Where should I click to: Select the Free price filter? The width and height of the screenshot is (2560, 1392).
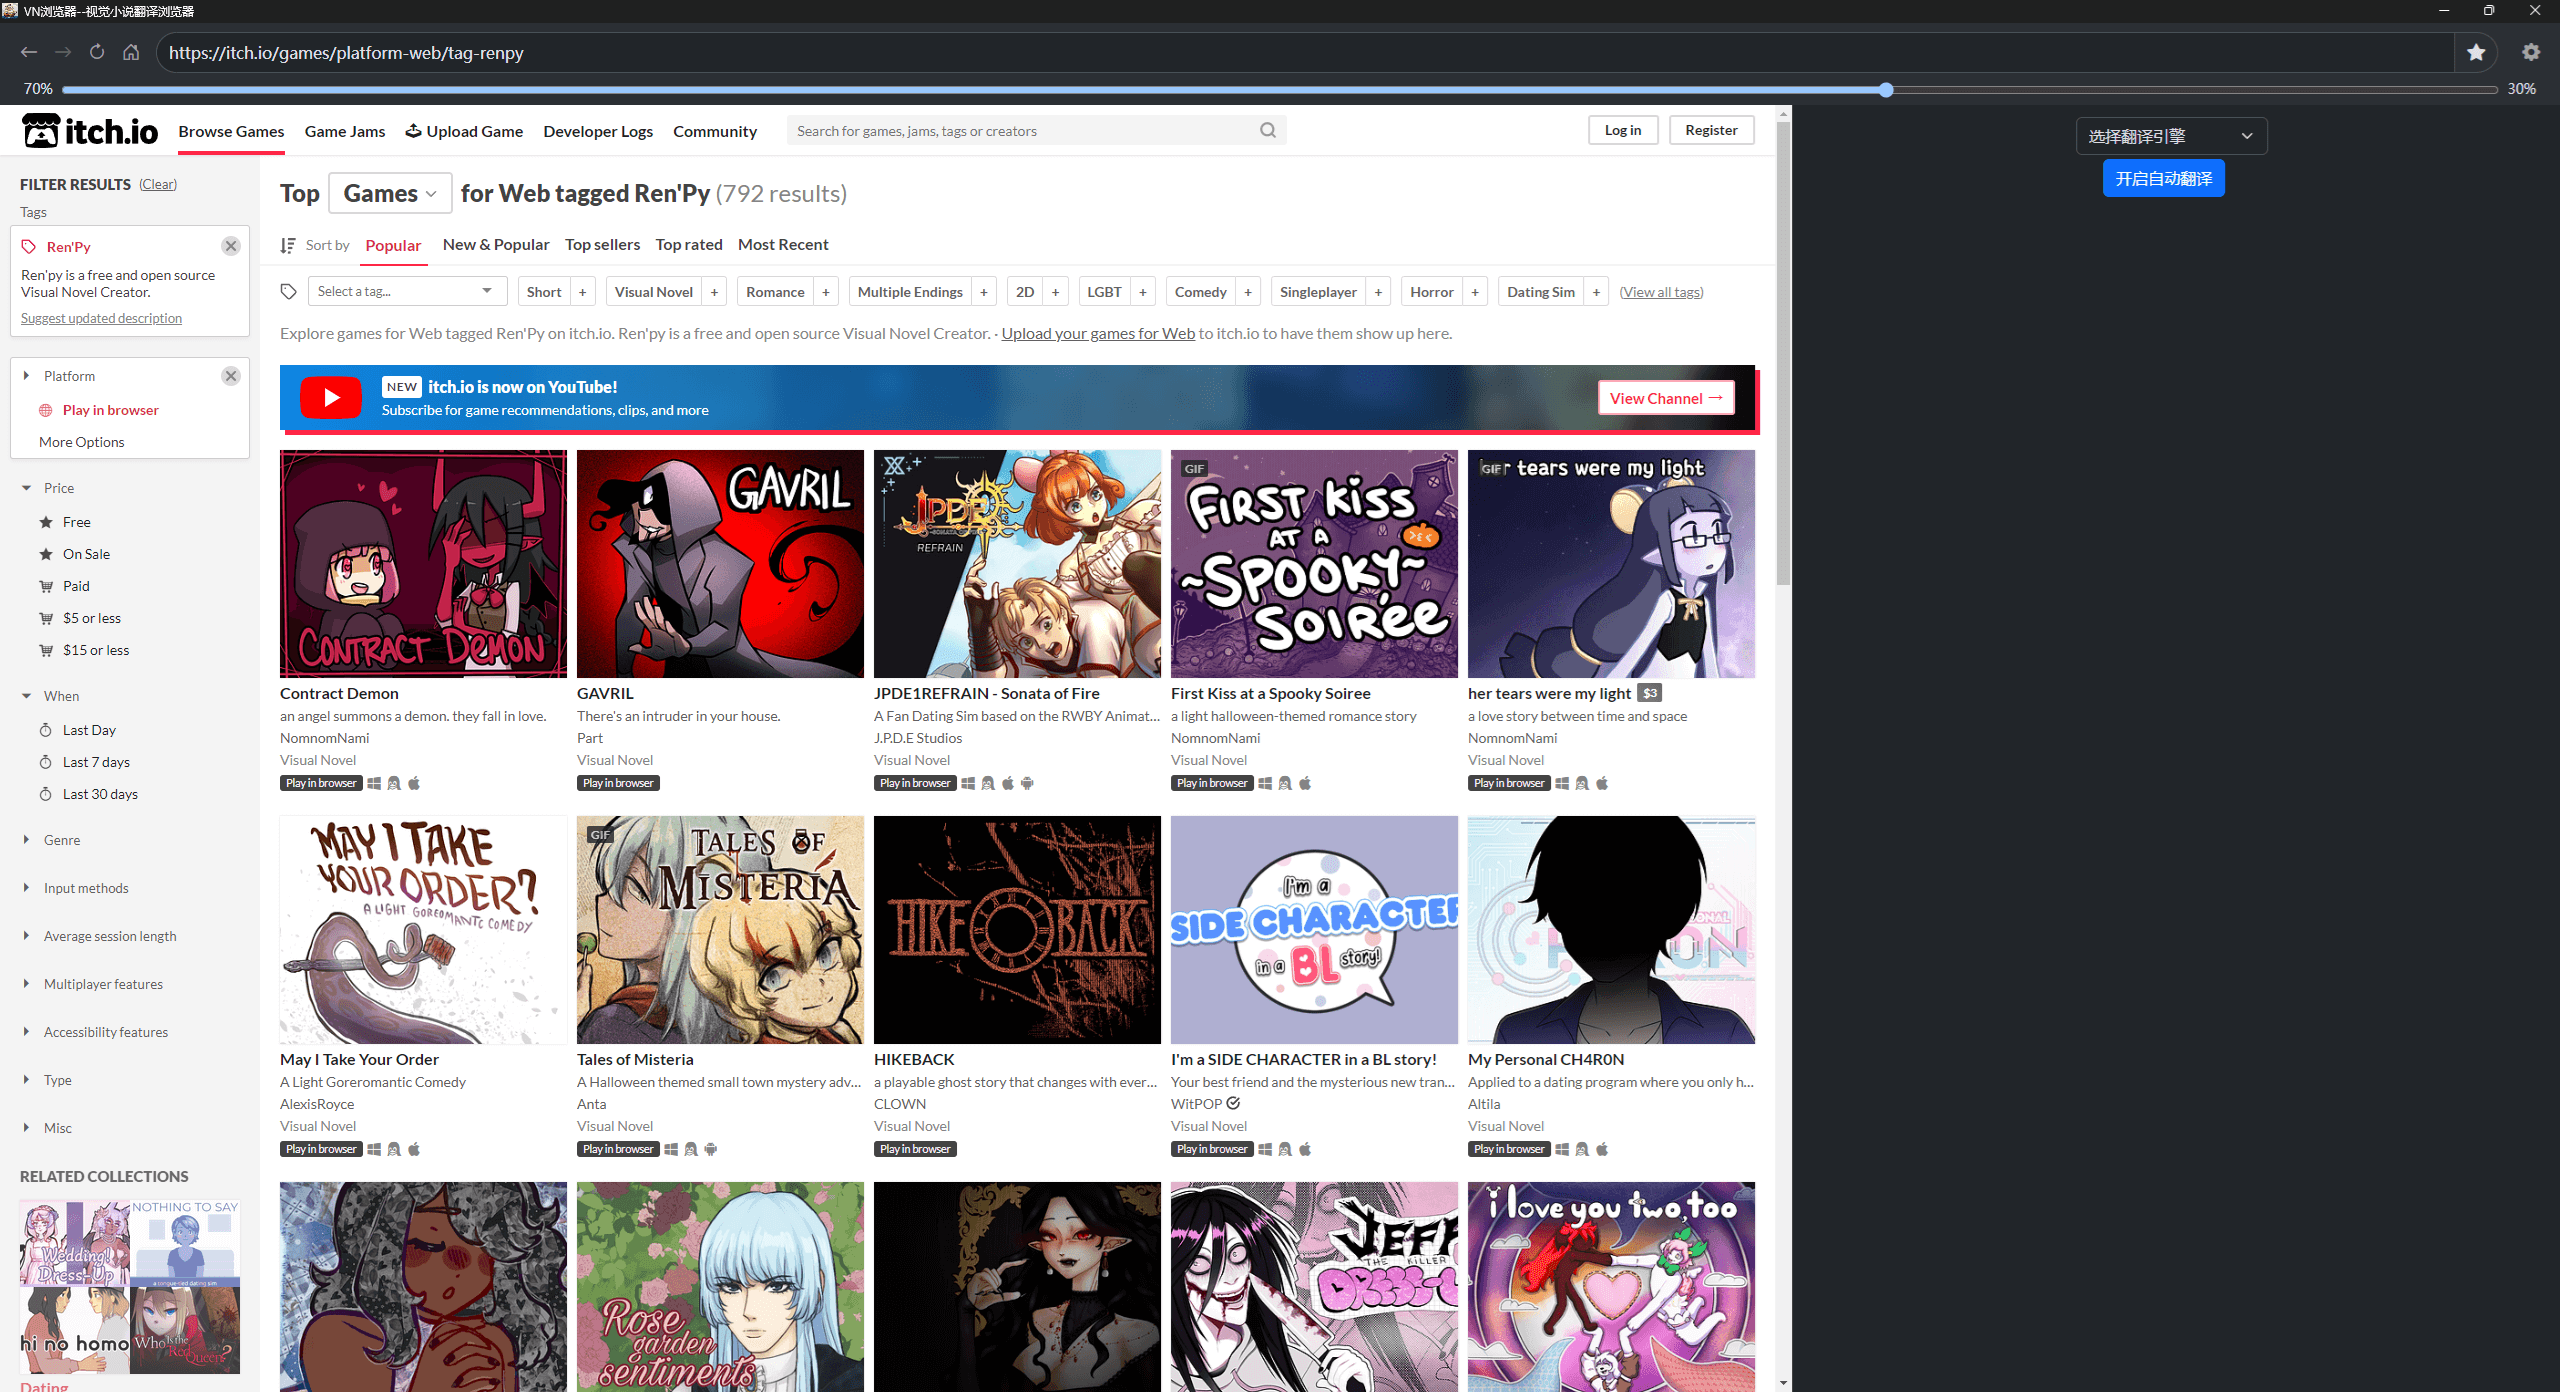pos(76,522)
